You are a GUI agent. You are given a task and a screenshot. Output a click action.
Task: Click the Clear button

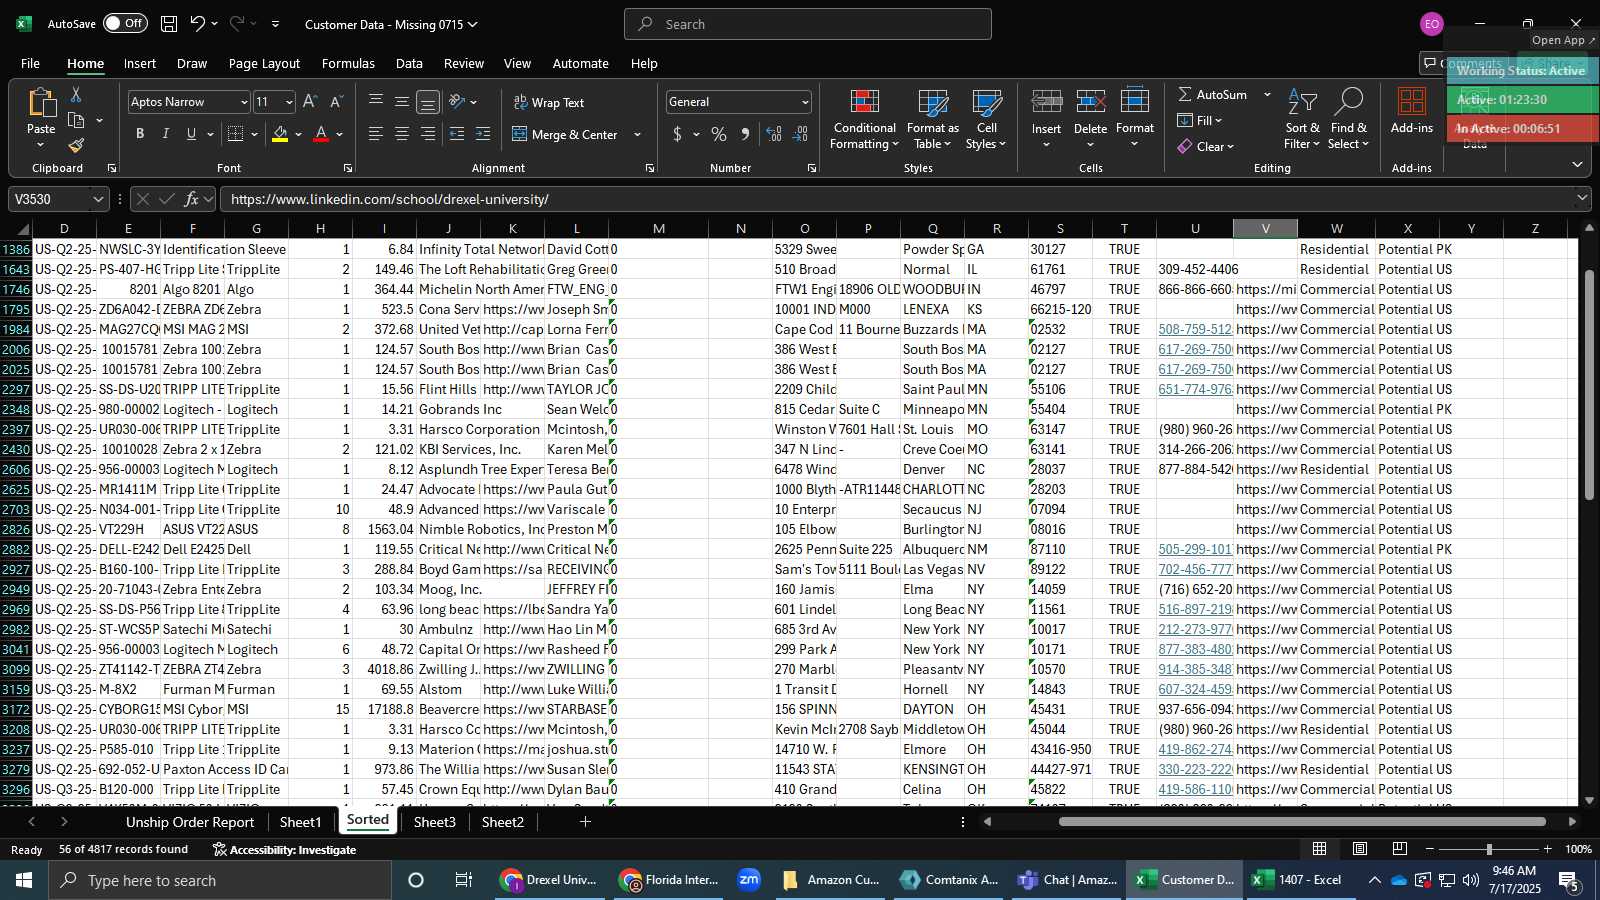tap(1206, 146)
